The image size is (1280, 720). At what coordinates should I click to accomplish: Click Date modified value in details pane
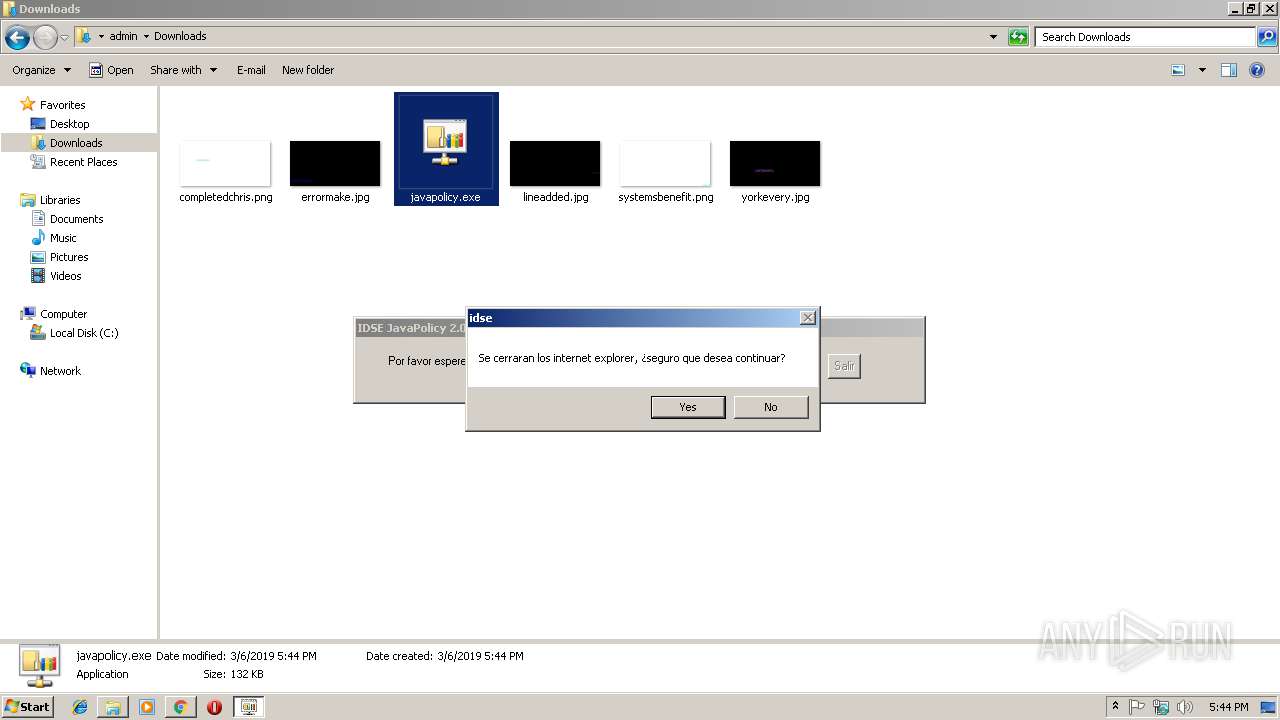tap(273, 656)
